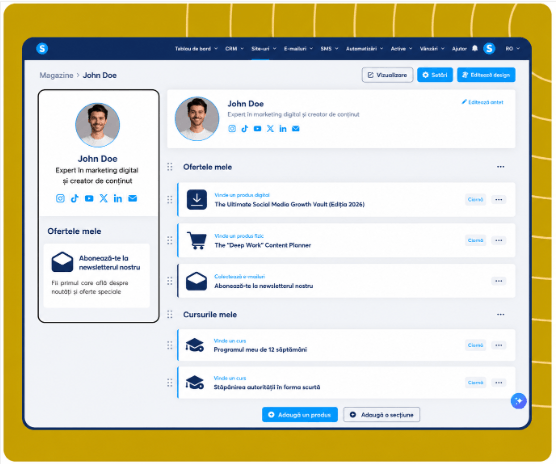The image size is (556, 464).
Task: Click TikTok icon in mobile preview
Action: 74,199
